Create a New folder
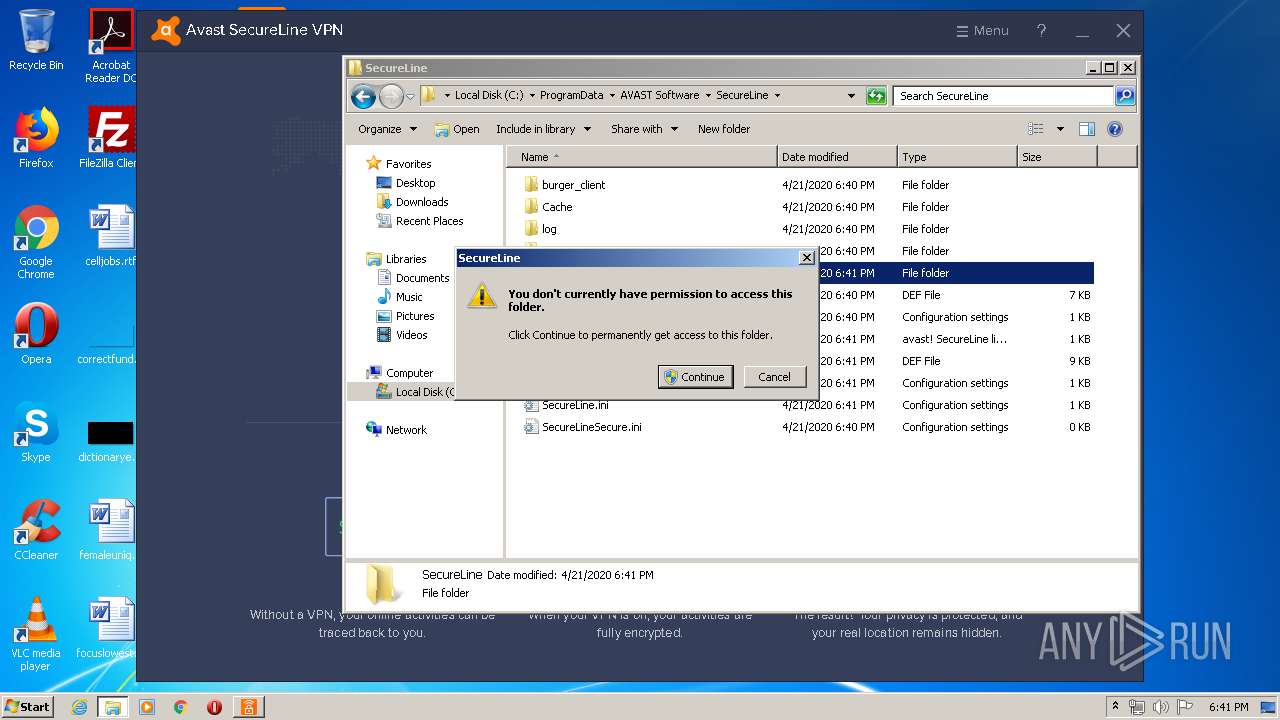The image size is (1280, 720). [x=724, y=129]
